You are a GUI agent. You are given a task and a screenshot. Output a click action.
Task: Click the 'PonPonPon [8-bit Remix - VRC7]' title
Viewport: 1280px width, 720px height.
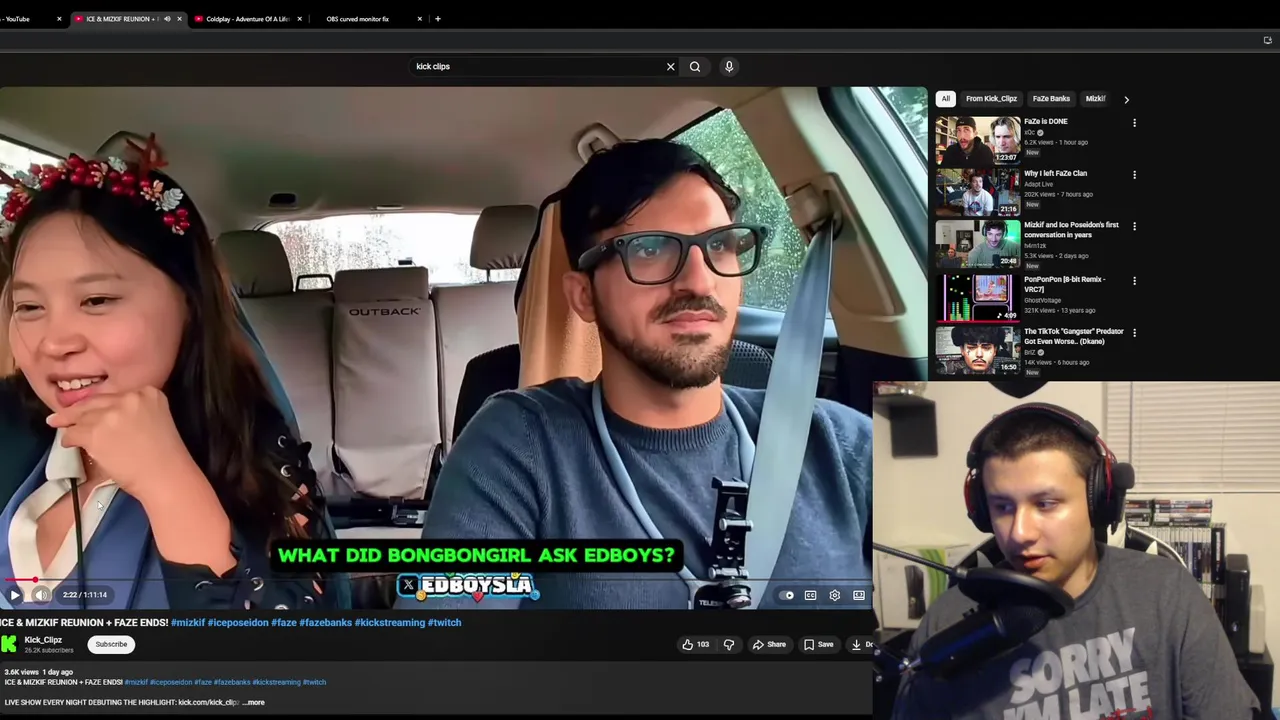coord(1064,284)
